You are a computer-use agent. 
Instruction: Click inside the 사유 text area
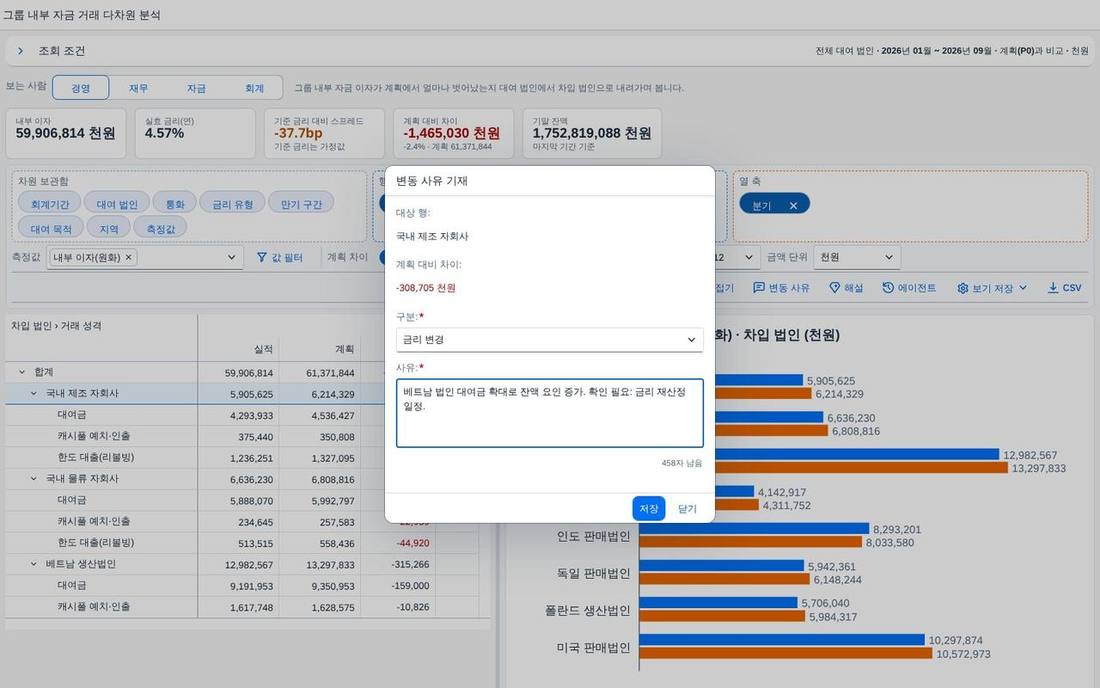(549, 413)
